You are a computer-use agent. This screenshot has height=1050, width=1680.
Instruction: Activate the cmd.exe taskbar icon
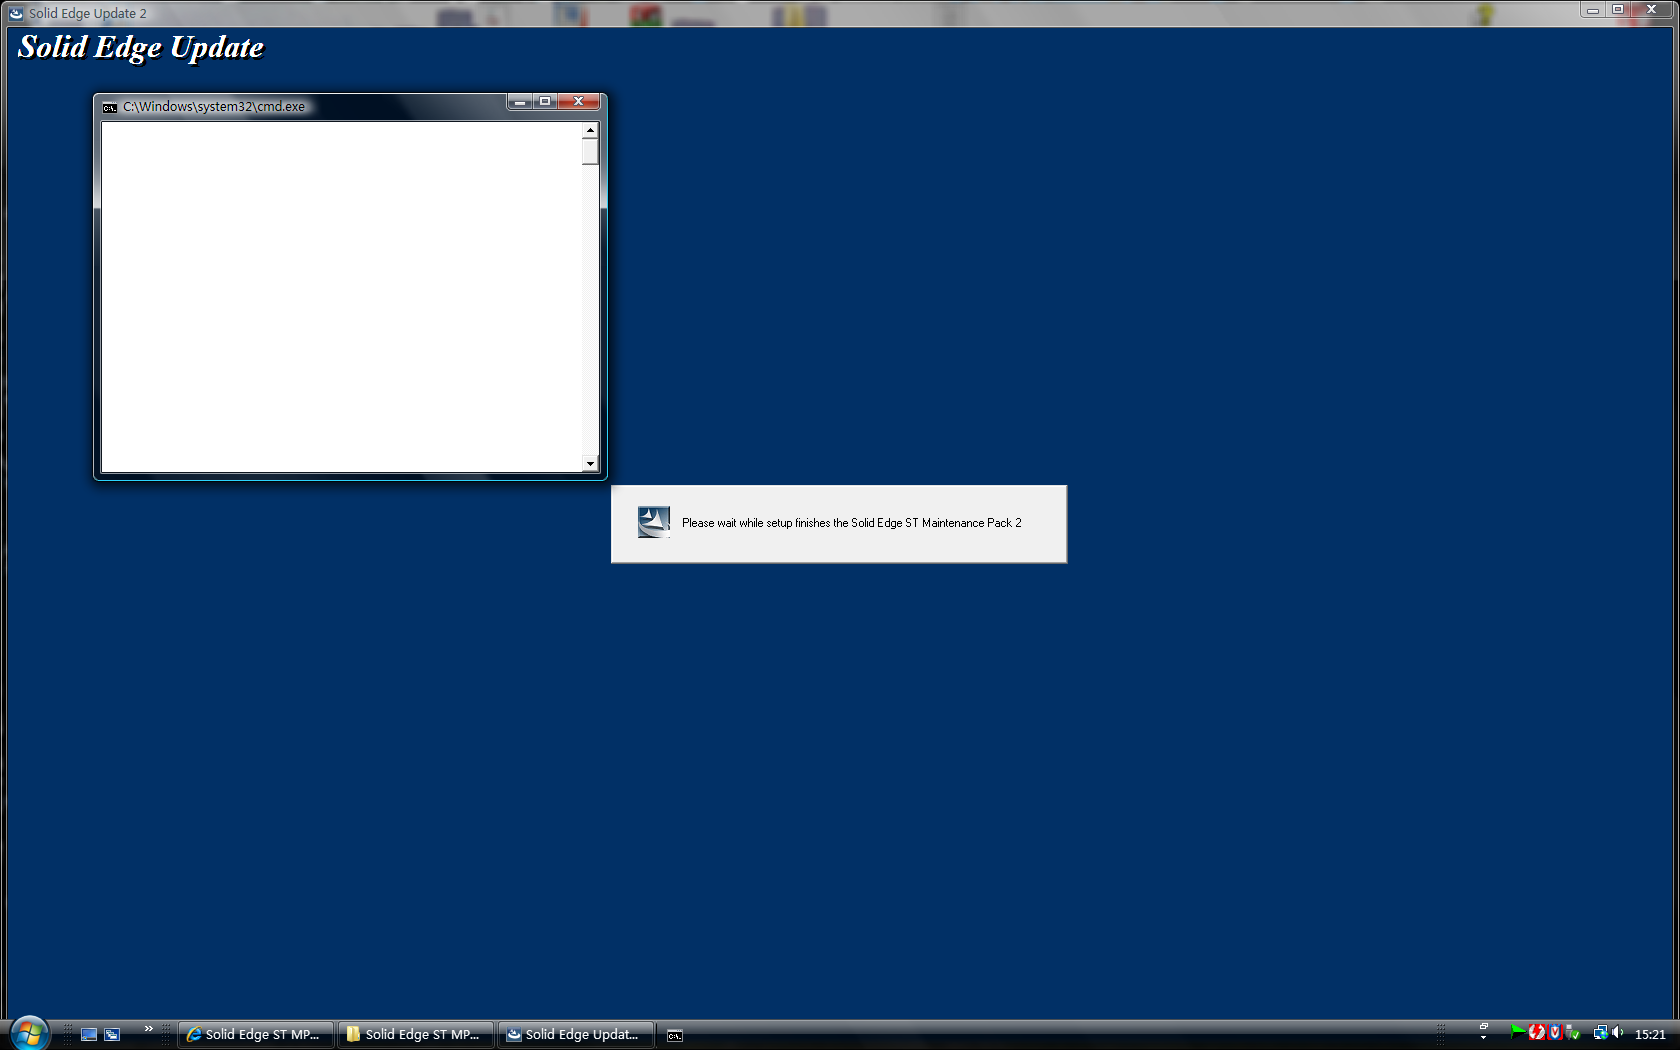pyautogui.click(x=675, y=1036)
